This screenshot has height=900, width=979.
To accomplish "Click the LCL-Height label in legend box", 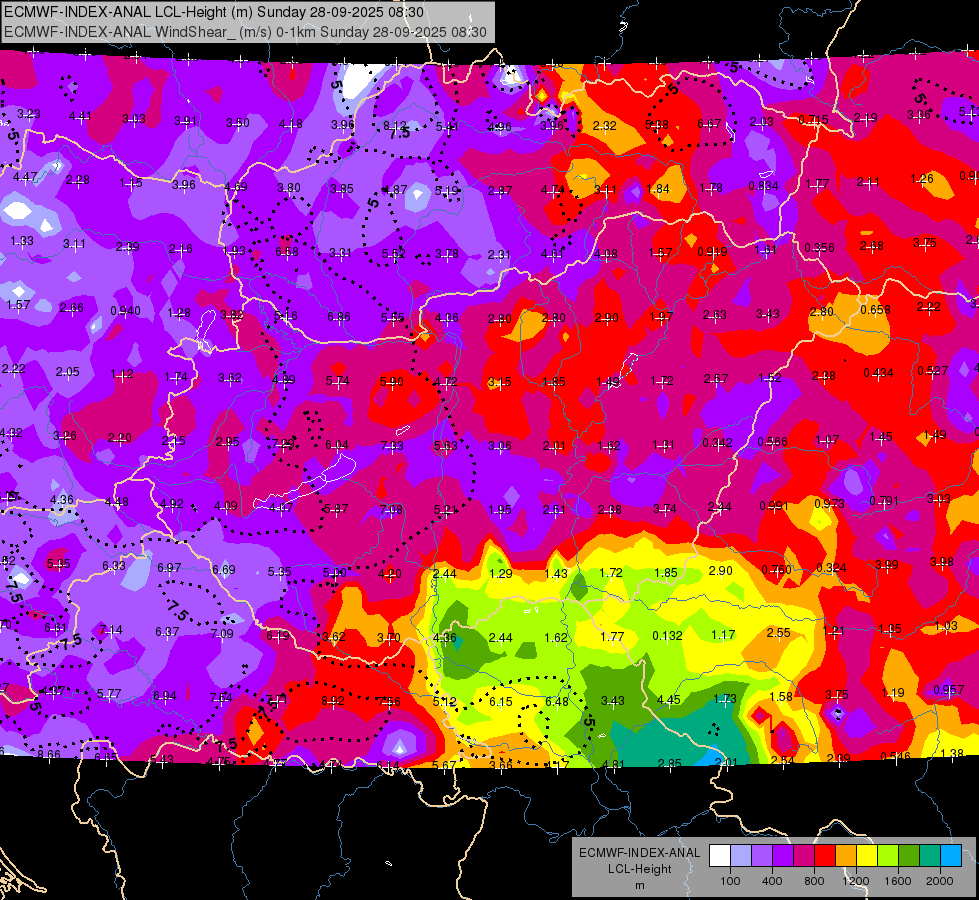I will 639,869.
